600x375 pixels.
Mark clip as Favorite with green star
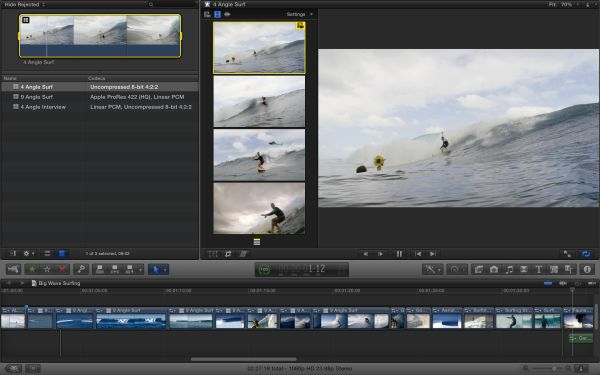pyautogui.click(x=33, y=269)
